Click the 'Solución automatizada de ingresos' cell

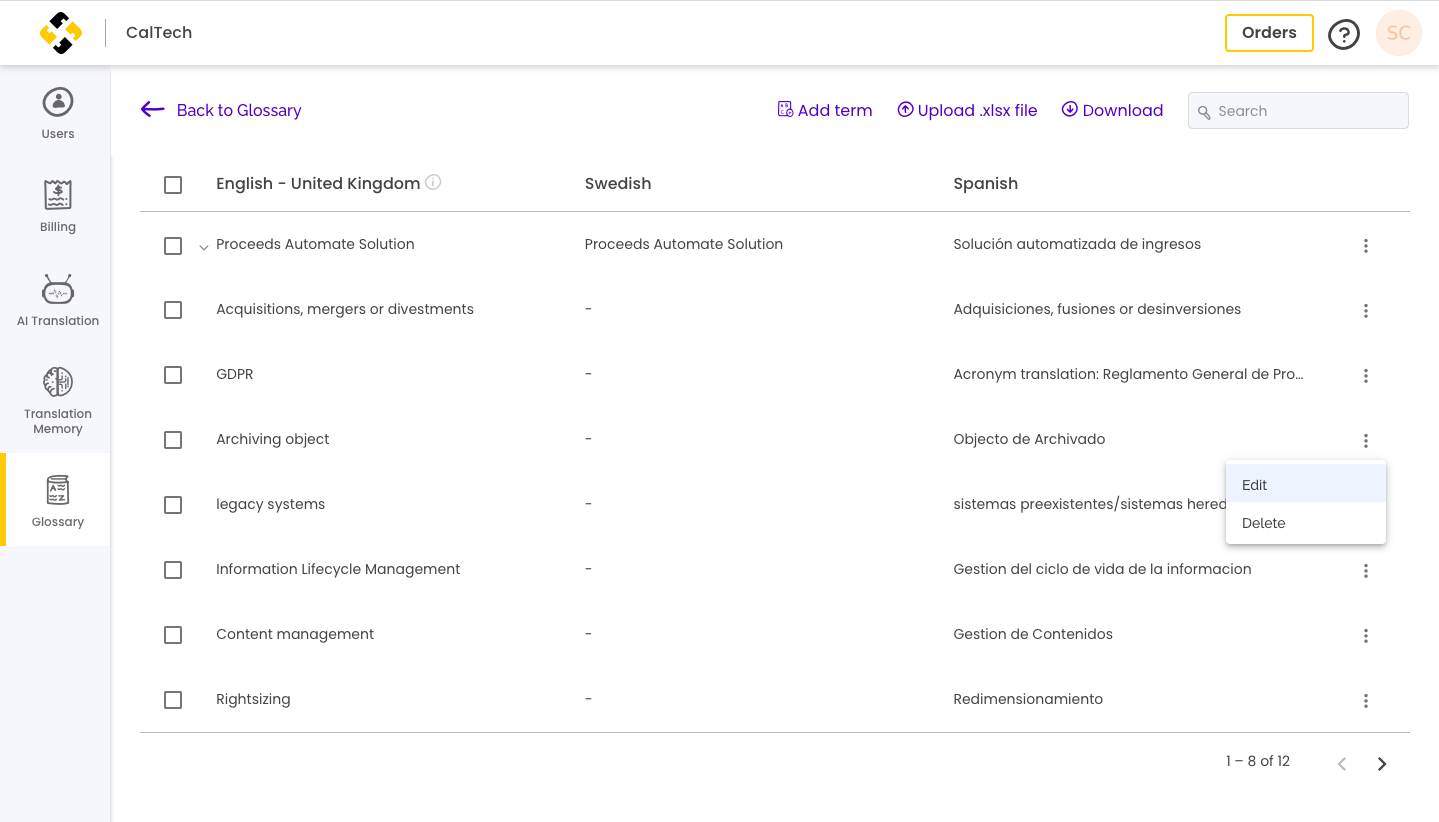[x=1077, y=244]
